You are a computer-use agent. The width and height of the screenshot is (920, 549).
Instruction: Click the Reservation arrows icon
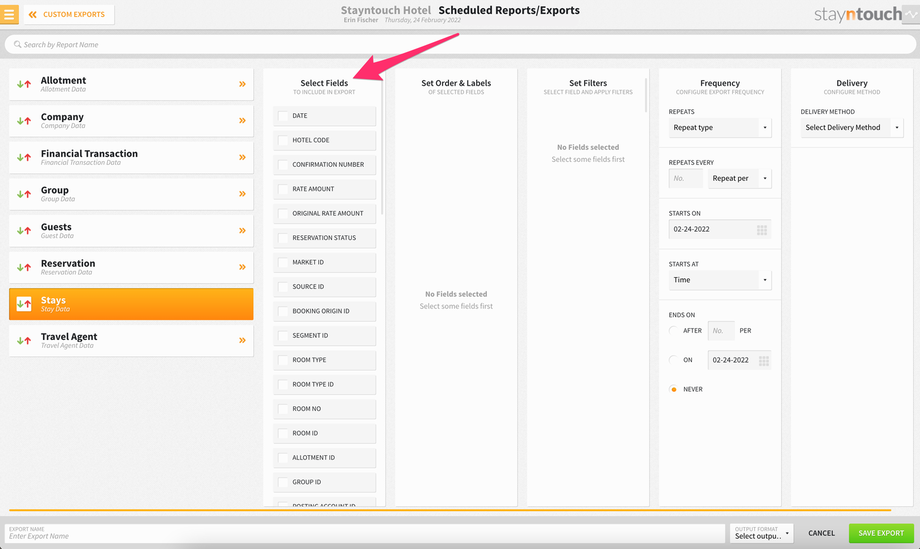23,267
